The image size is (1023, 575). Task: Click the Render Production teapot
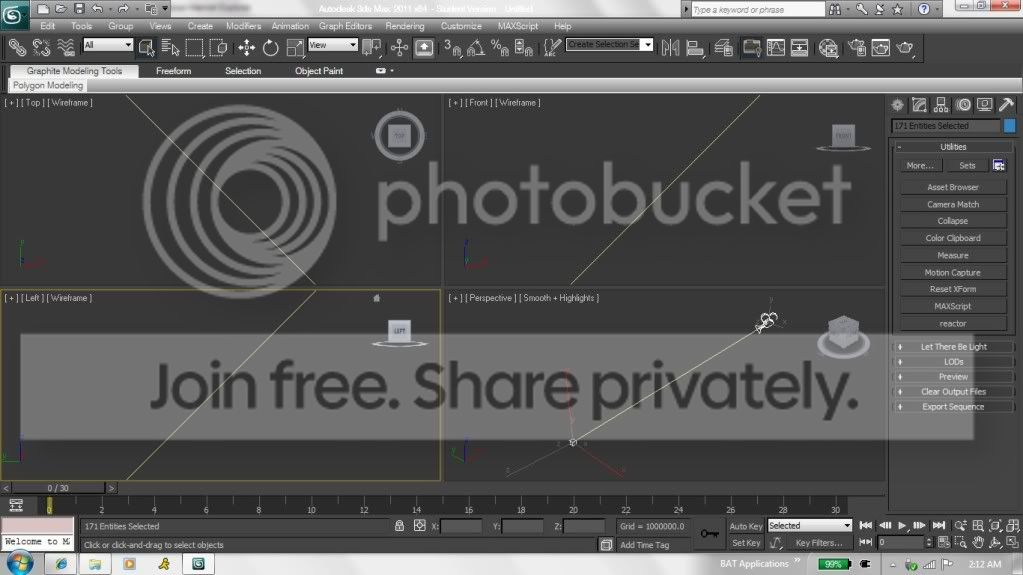[905, 48]
